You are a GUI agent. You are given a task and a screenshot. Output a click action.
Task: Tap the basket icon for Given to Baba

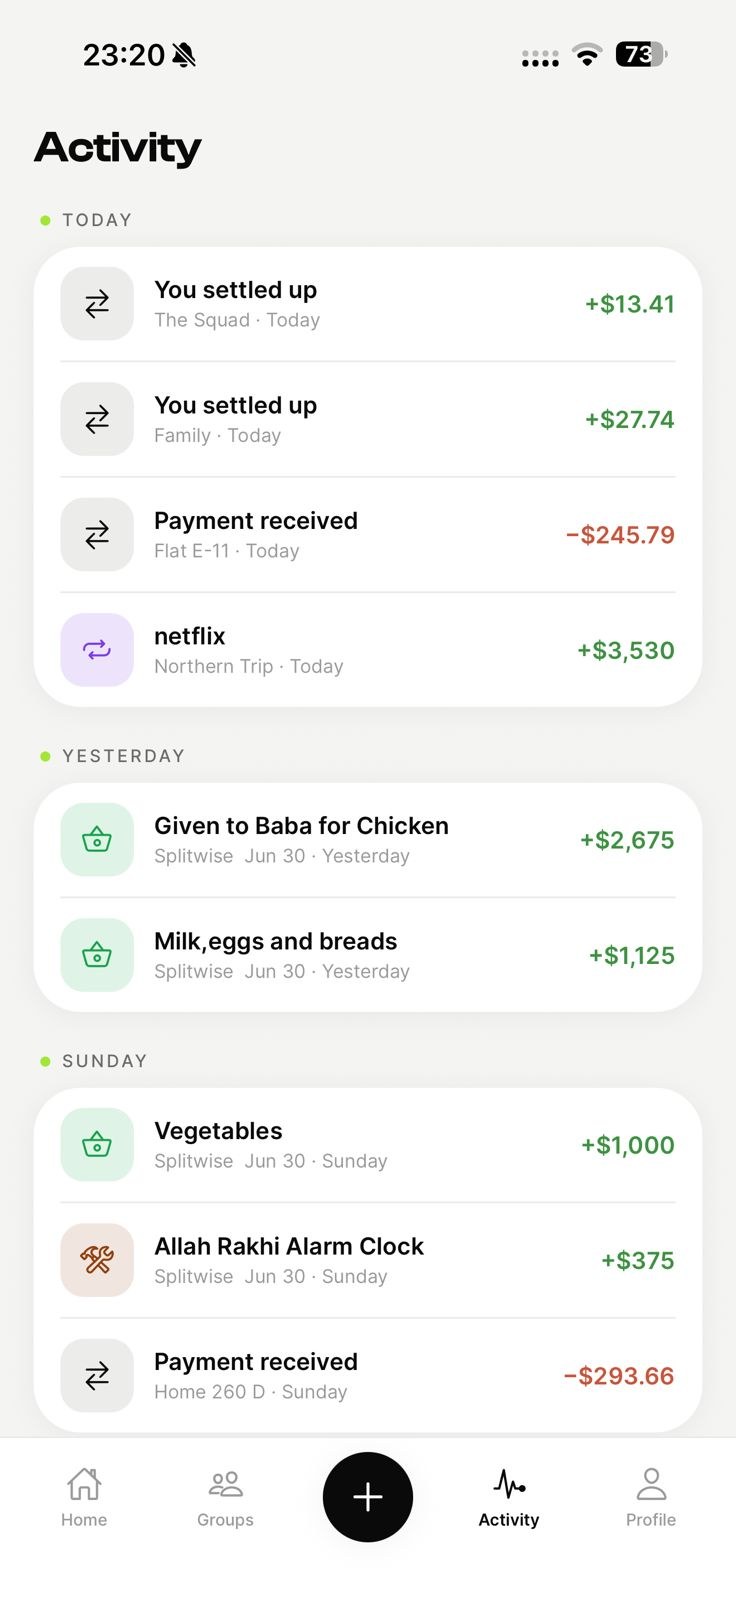coord(97,840)
